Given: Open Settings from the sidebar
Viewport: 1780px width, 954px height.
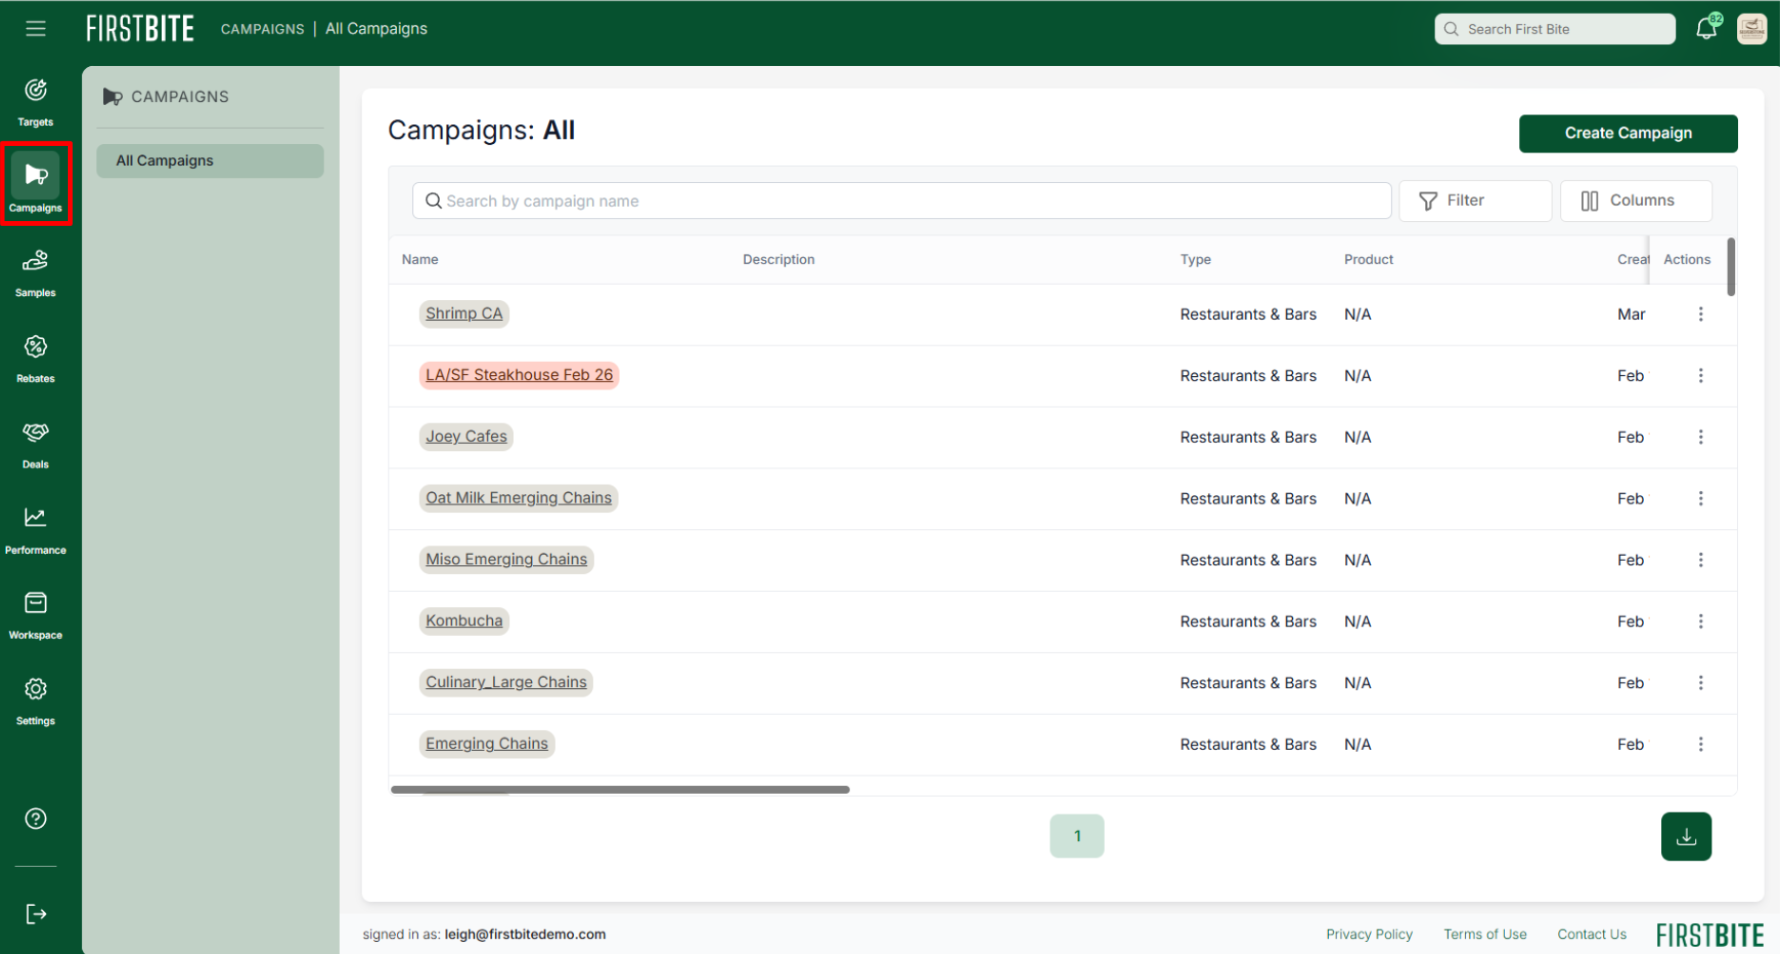Looking at the screenshot, I should tap(36, 701).
